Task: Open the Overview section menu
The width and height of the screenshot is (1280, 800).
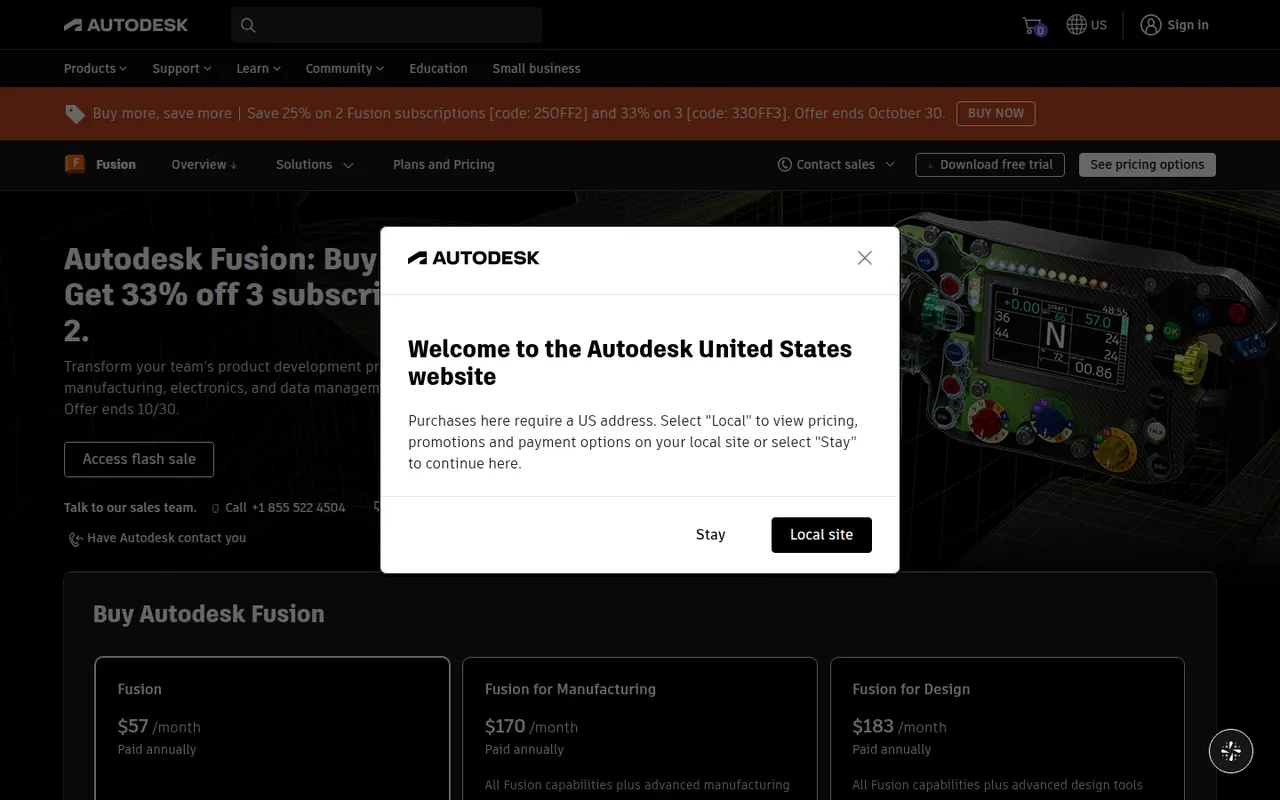Action: pos(205,164)
